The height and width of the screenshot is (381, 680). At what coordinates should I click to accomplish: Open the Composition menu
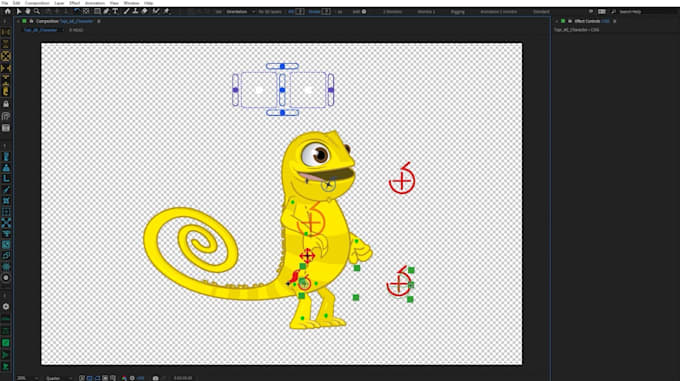pyautogui.click(x=37, y=3)
